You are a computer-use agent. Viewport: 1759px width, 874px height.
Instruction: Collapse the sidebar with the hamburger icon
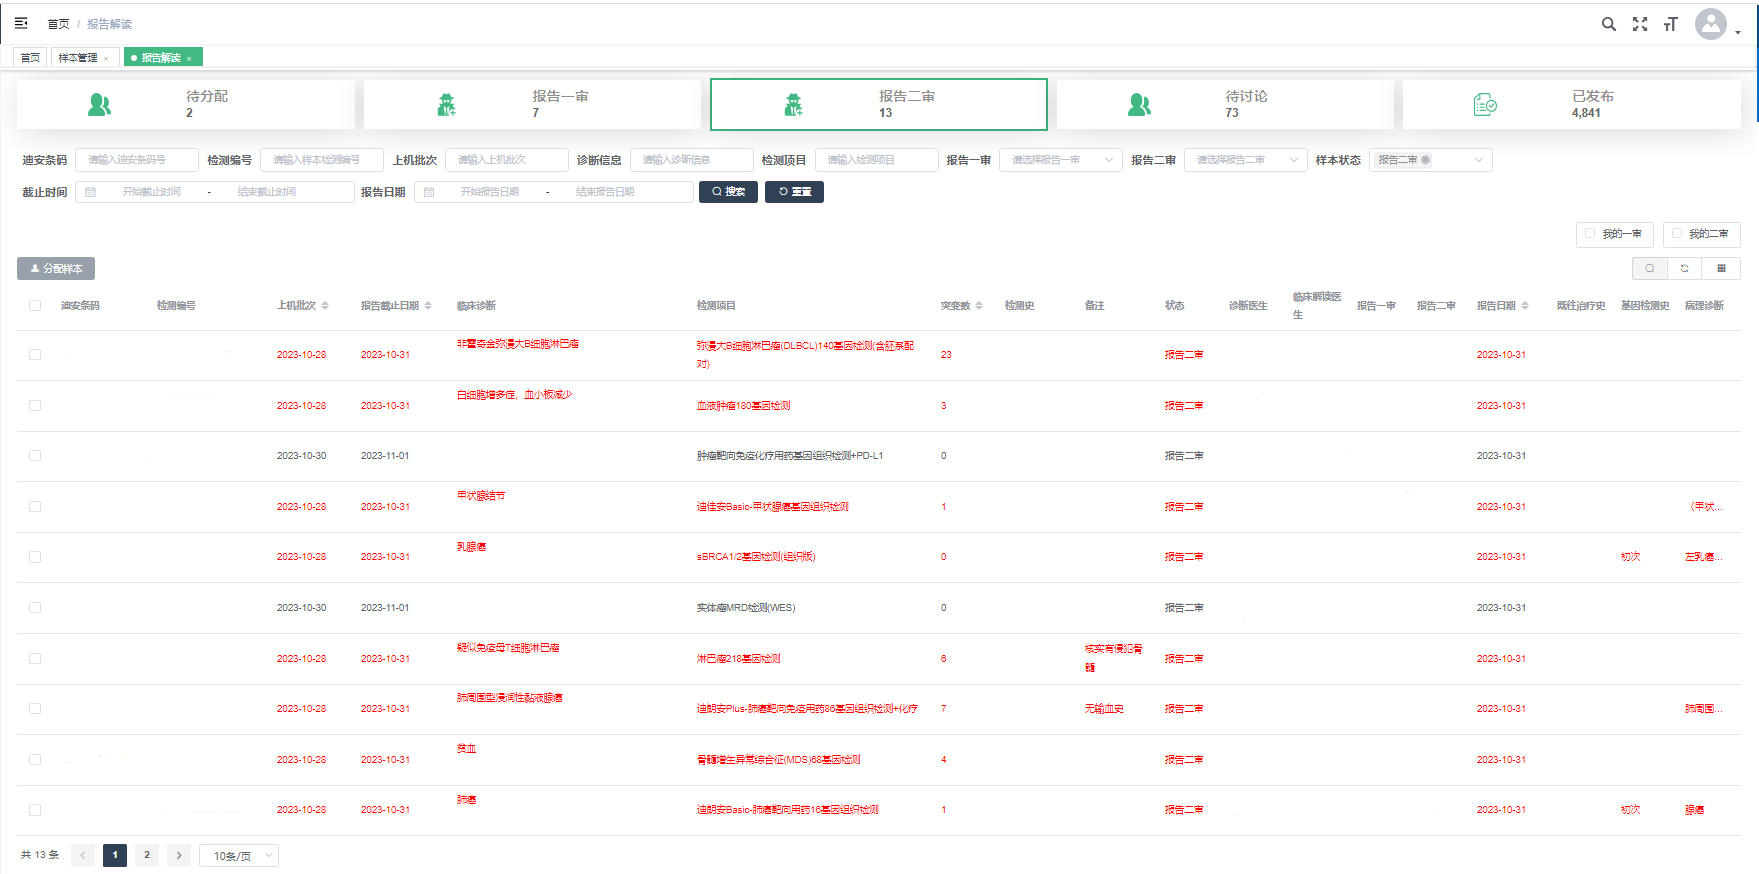(21, 23)
